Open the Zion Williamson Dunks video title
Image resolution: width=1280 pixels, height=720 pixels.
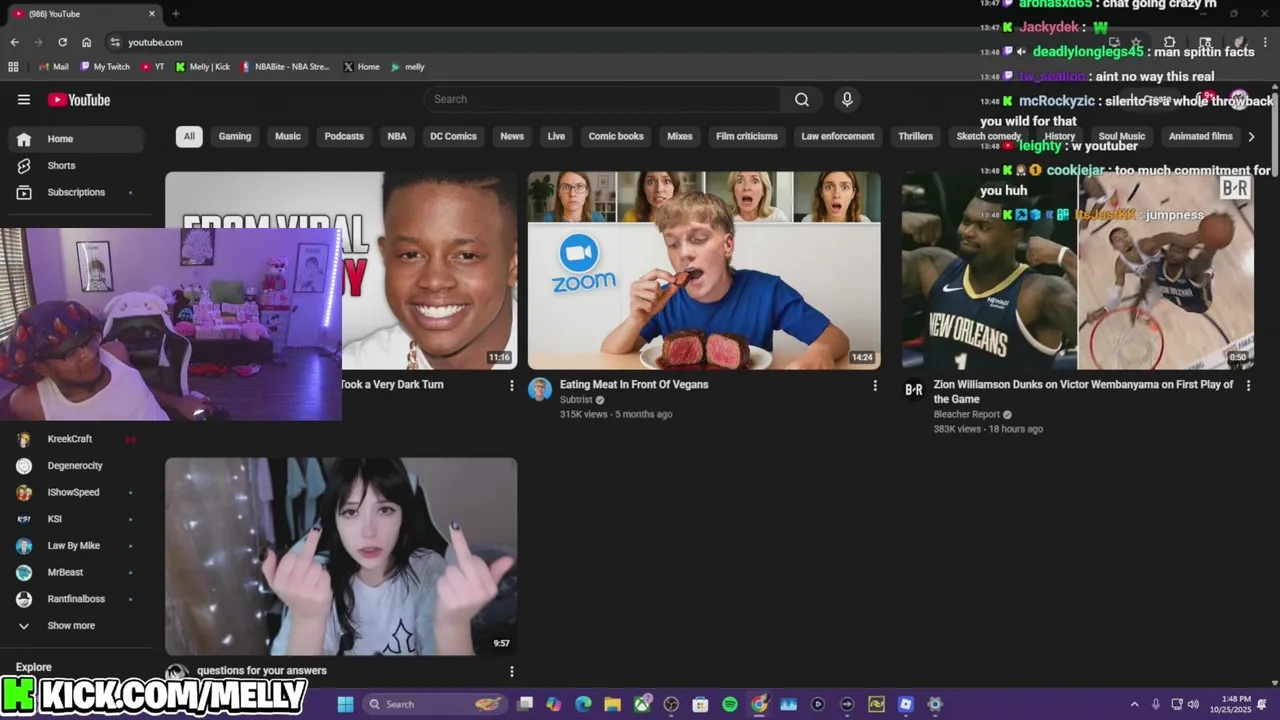[1083, 392]
